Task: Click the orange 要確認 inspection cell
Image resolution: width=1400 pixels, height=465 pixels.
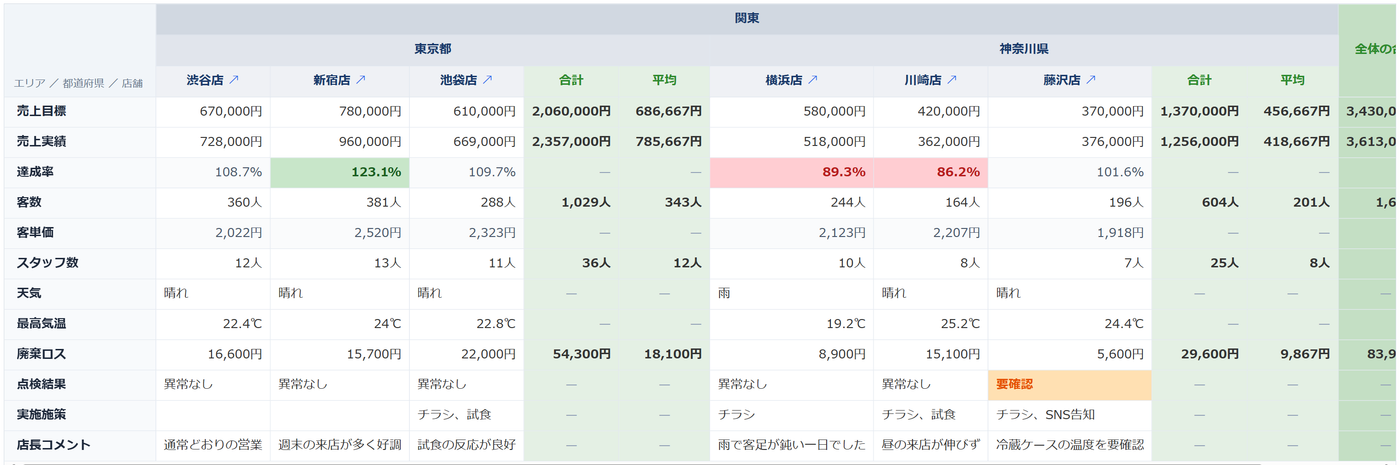Action: pyautogui.click(x=1070, y=385)
